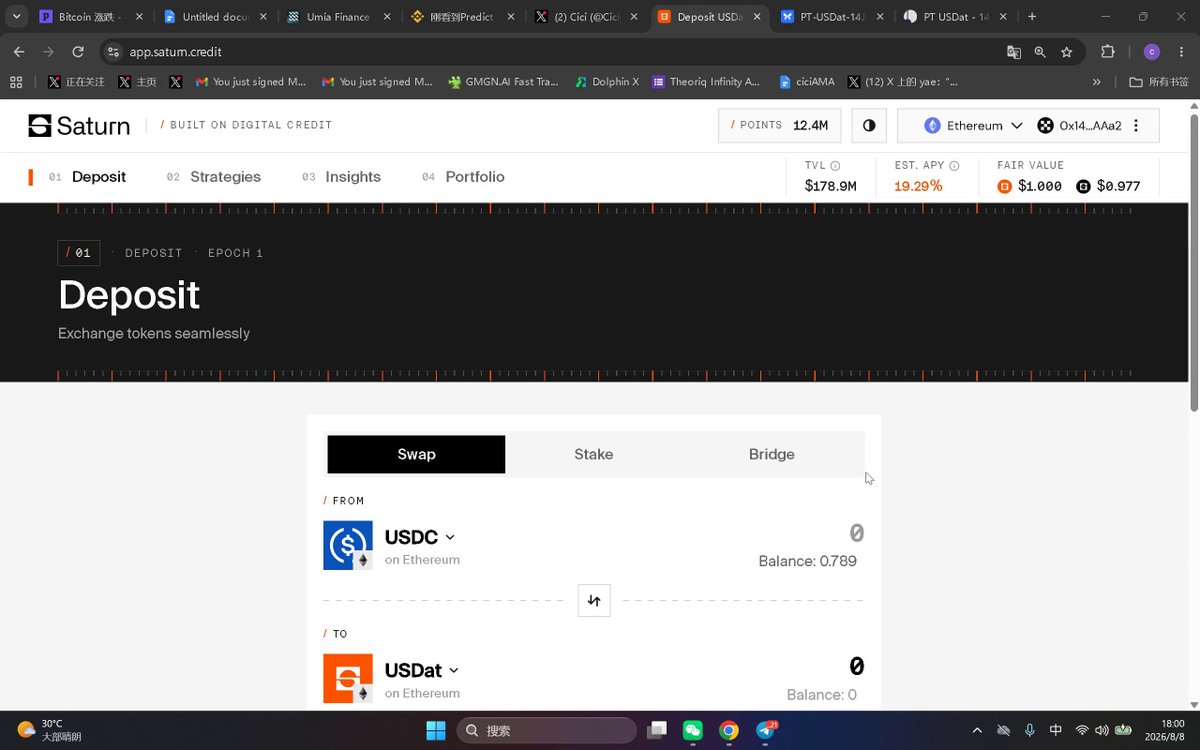This screenshot has height=750, width=1200.
Task: Select the Deposit nav tab
Action: coord(87,177)
